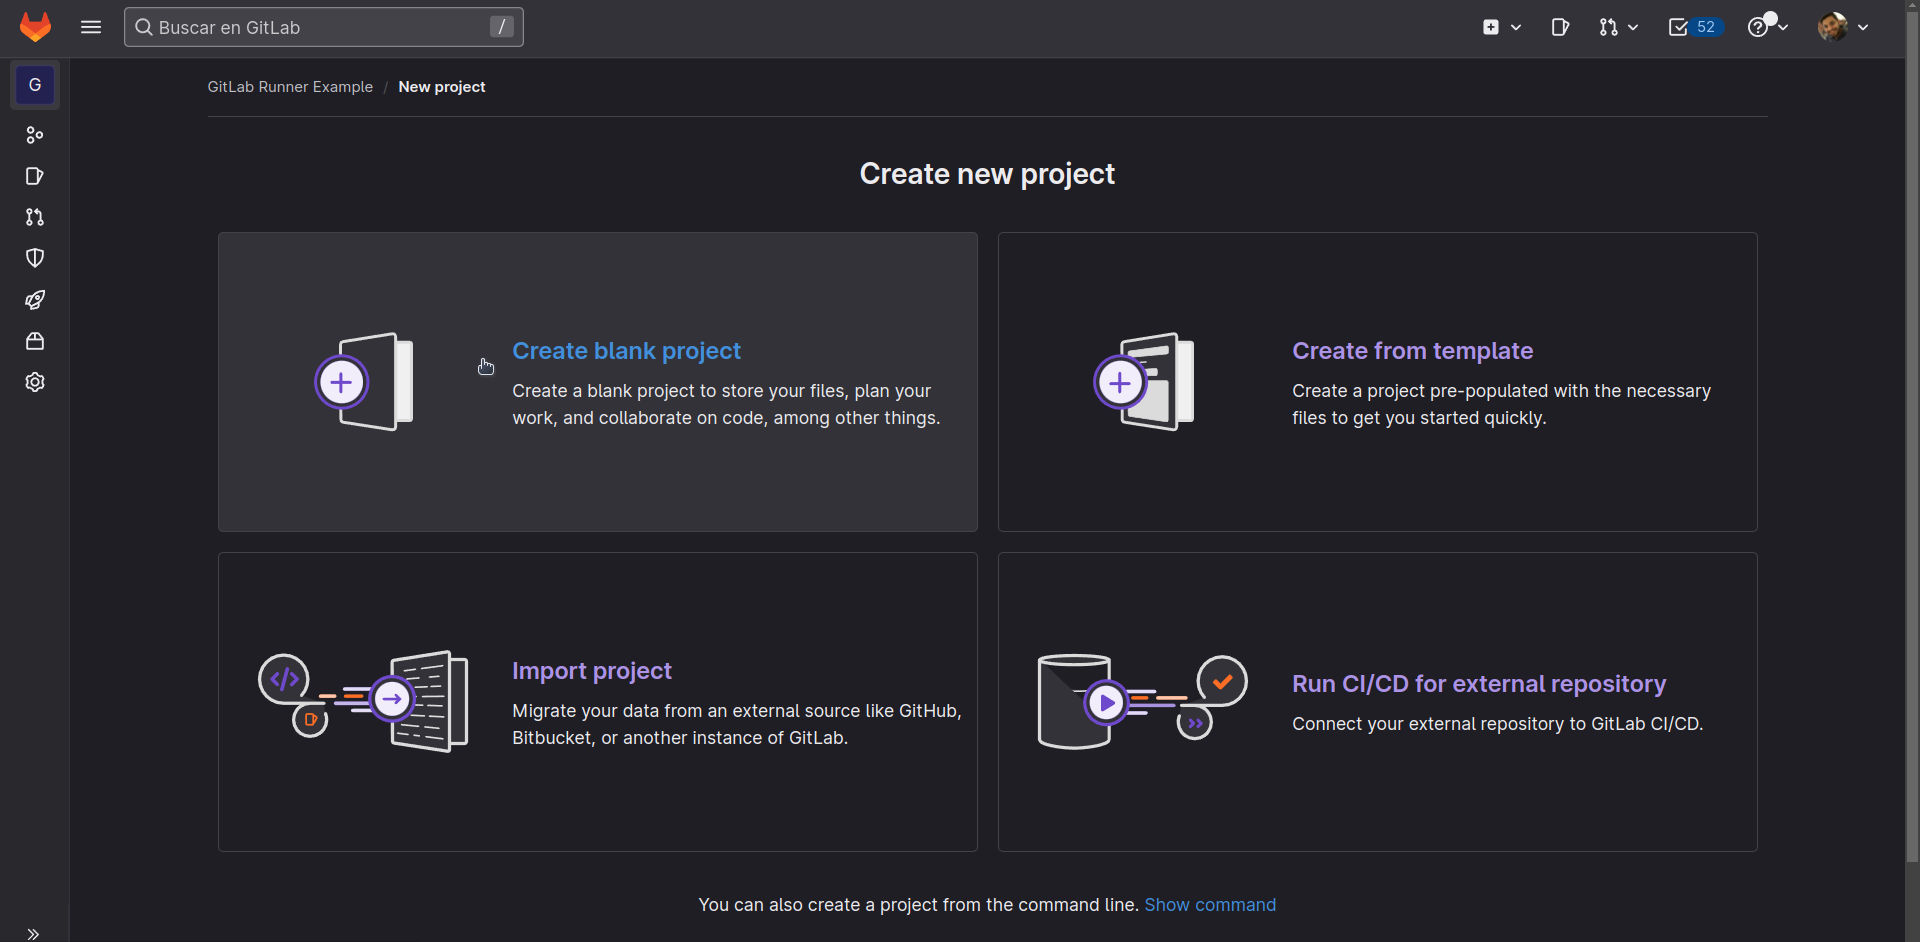The width and height of the screenshot is (1920, 942).
Task: Open the hamburger main menu
Action: (91, 27)
